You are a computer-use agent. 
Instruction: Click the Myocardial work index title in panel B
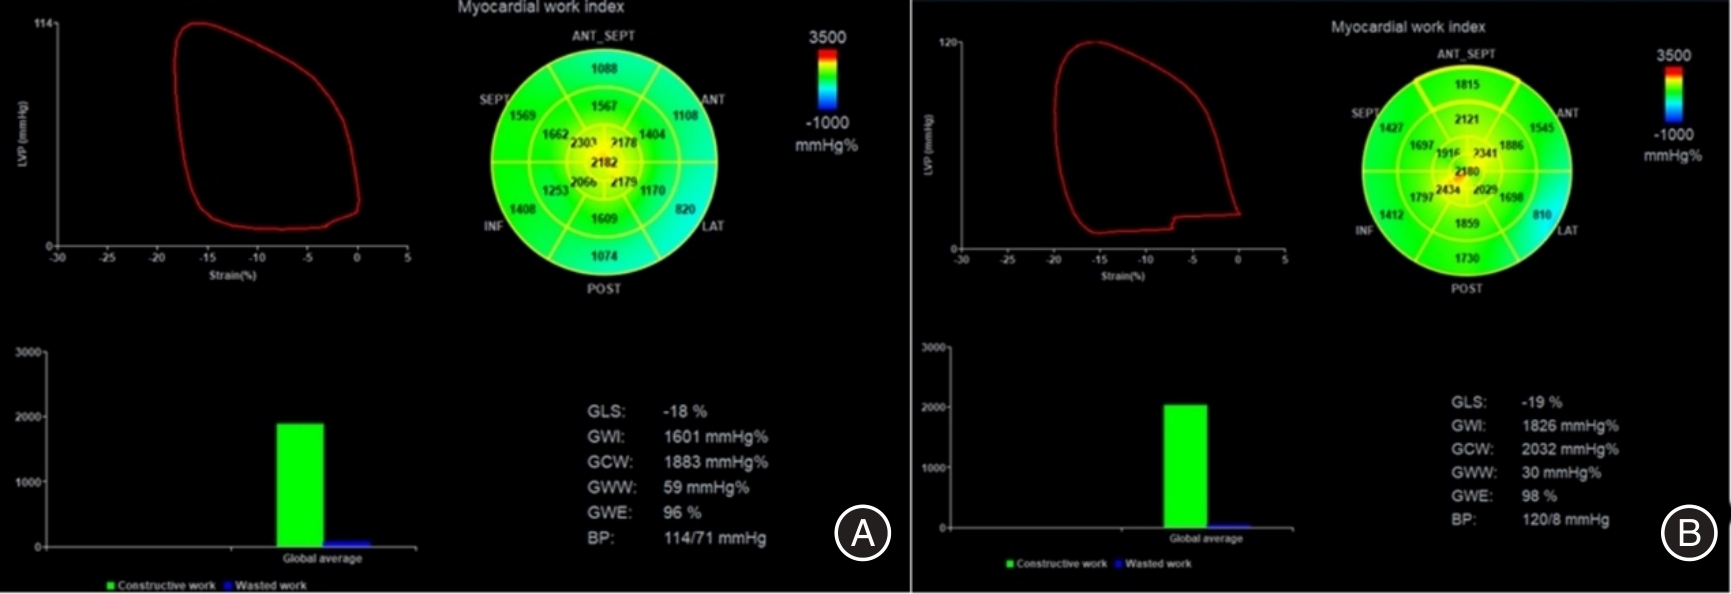point(1407,27)
